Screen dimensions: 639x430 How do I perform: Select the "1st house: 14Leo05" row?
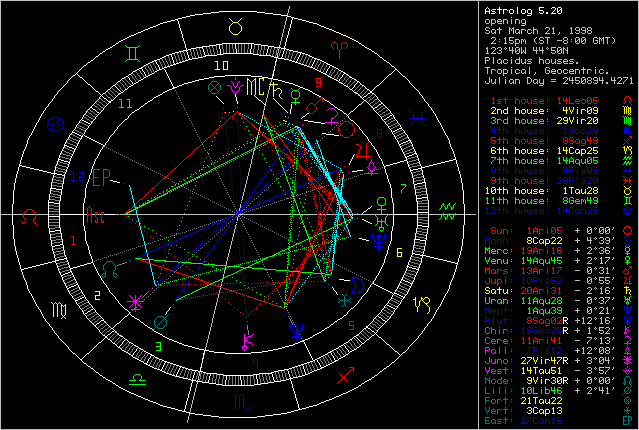point(562,101)
